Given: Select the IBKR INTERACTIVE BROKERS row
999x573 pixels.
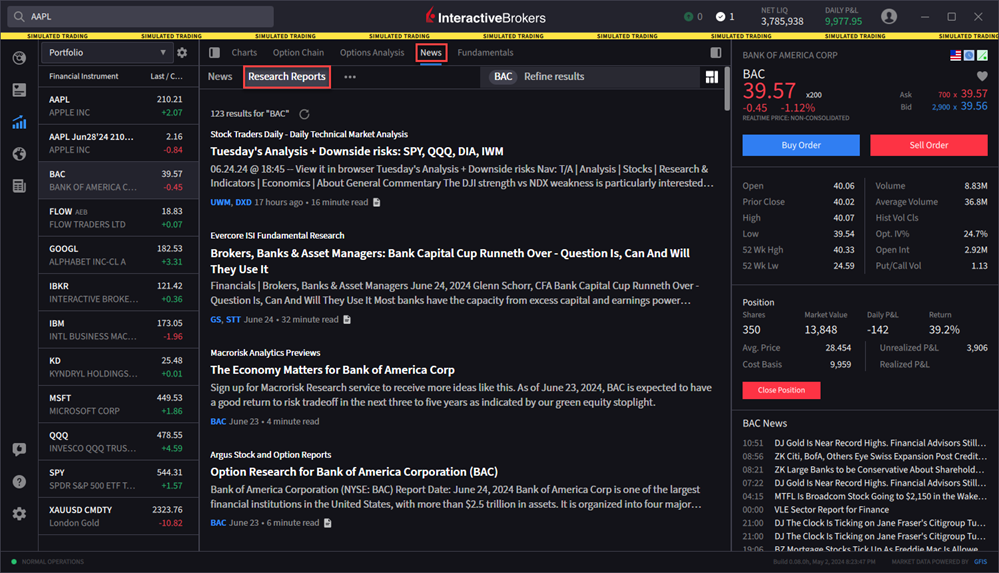Looking at the screenshot, I should point(119,293).
